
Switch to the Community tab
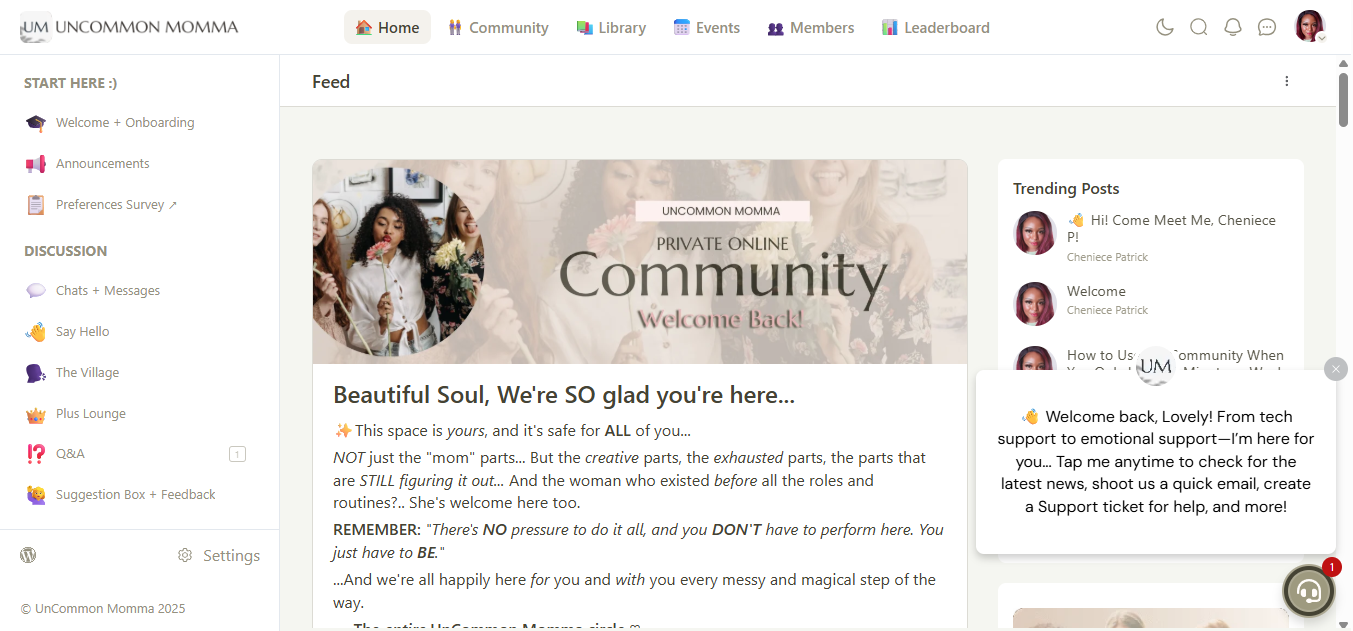pos(498,27)
